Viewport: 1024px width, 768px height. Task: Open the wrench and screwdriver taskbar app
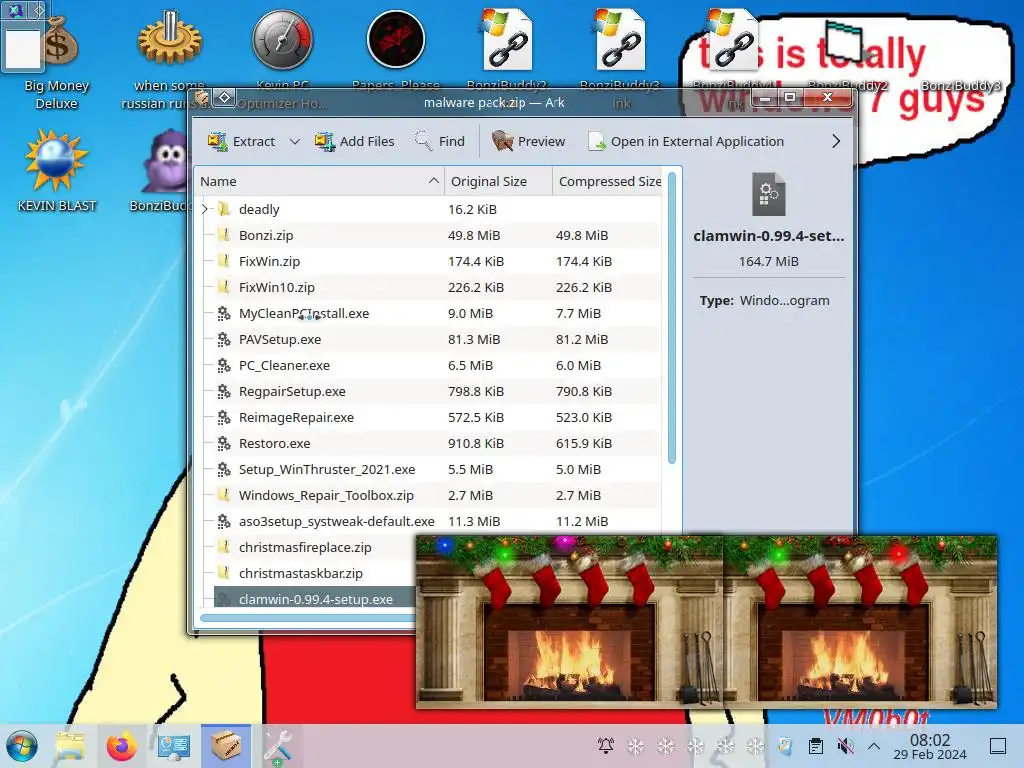point(278,746)
